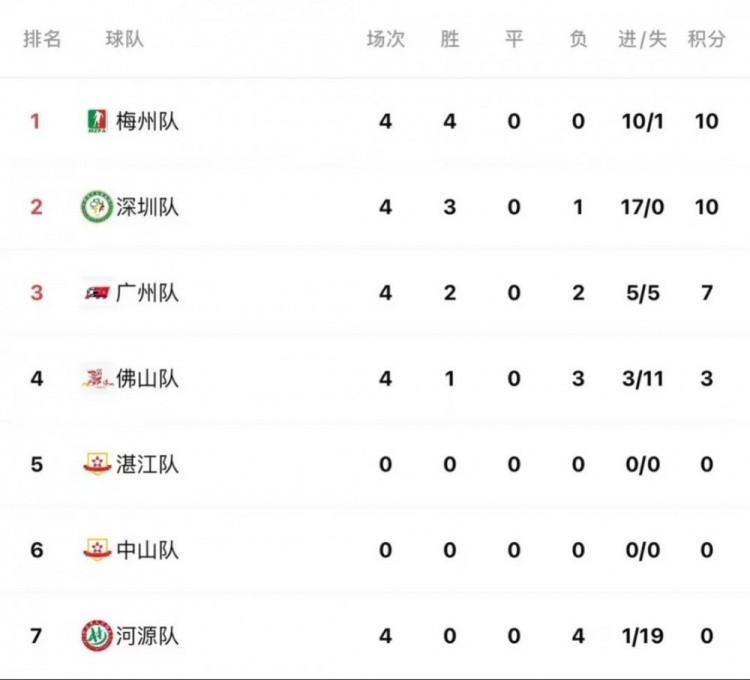This screenshot has width=750, height=680.
Task: Open the 梅州队 team name
Action: (x=147, y=121)
